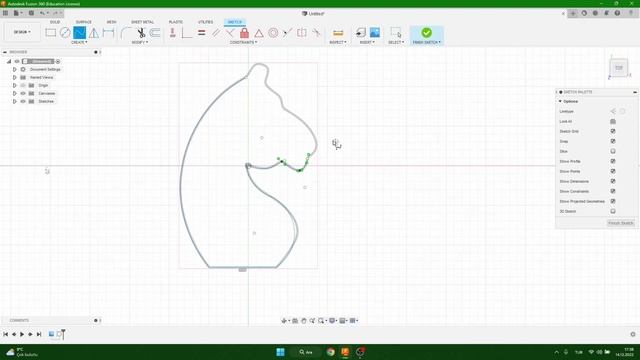Image resolution: width=640 pixels, height=360 pixels.
Task: Click the Select tool icon
Action: point(396,32)
